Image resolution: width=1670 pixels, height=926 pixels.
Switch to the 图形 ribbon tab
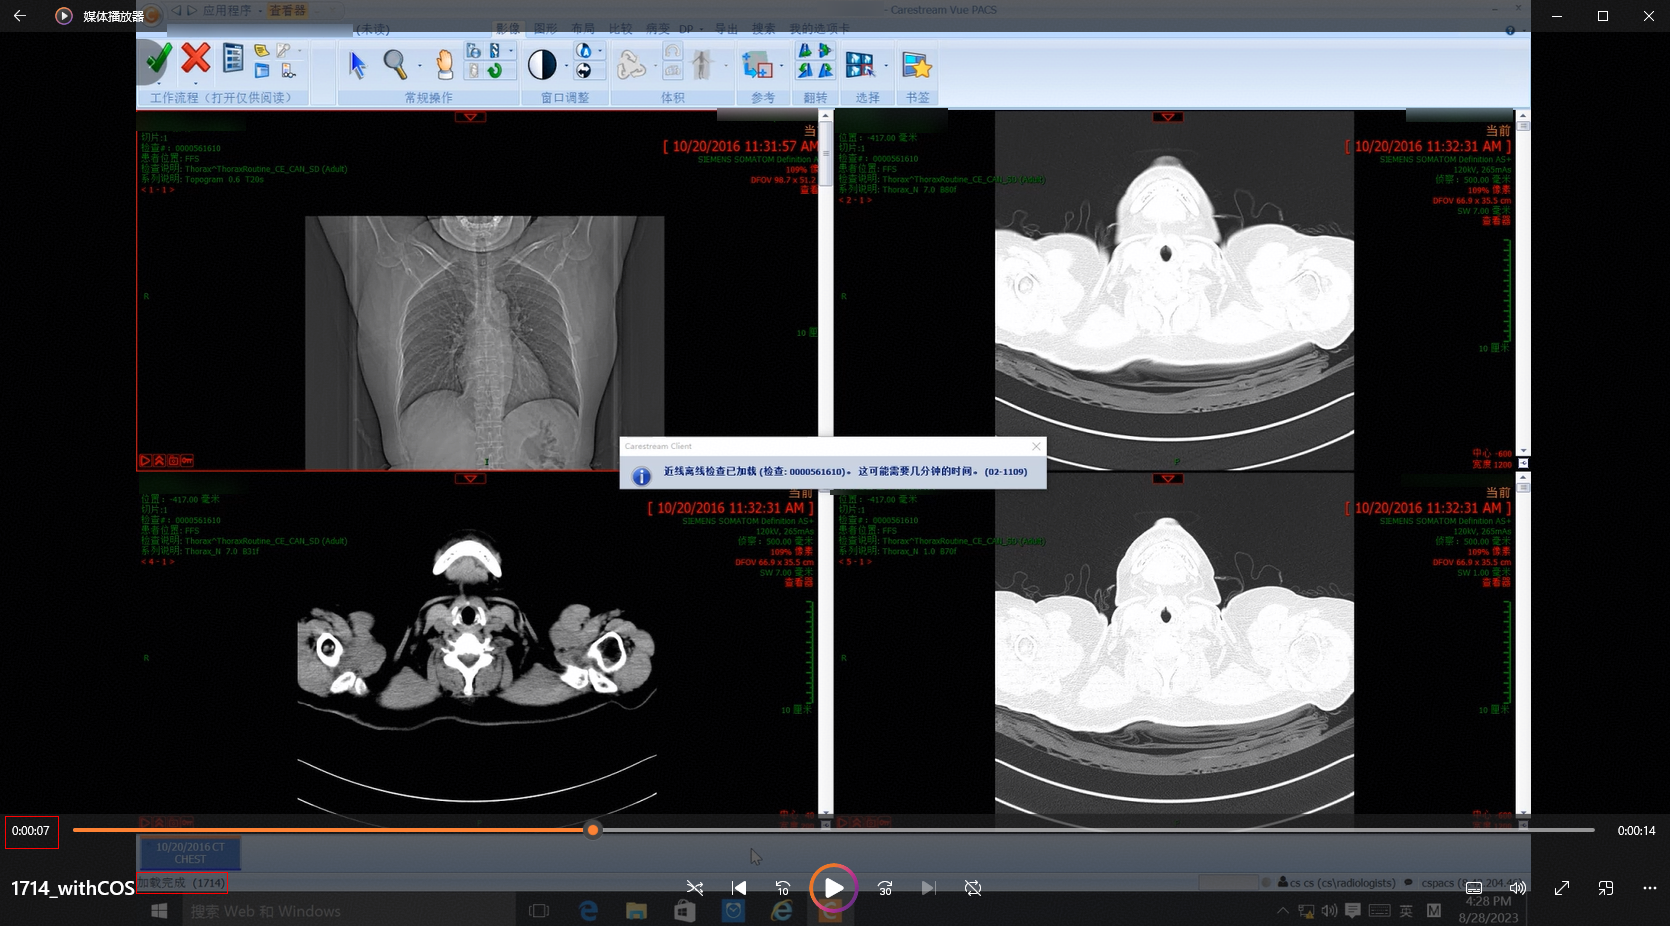point(546,29)
